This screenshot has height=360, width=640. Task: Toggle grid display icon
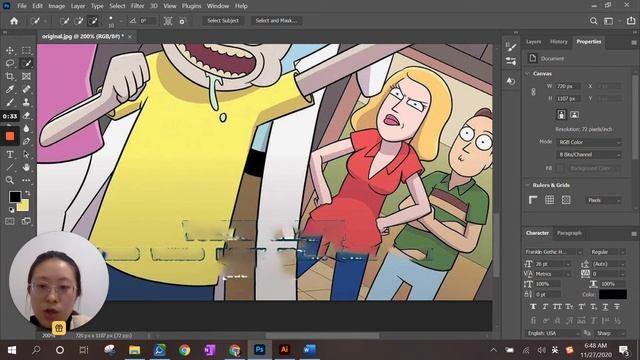(x=549, y=200)
